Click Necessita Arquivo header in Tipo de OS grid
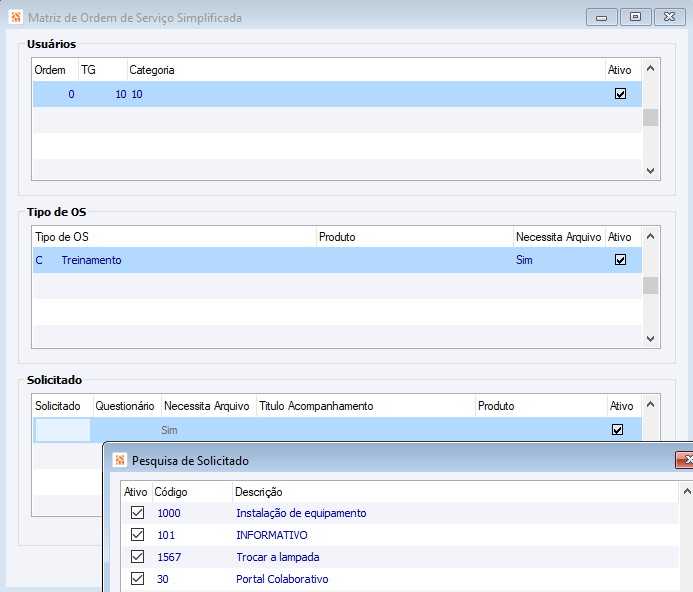Image resolution: width=693 pixels, height=592 pixels. [559, 237]
